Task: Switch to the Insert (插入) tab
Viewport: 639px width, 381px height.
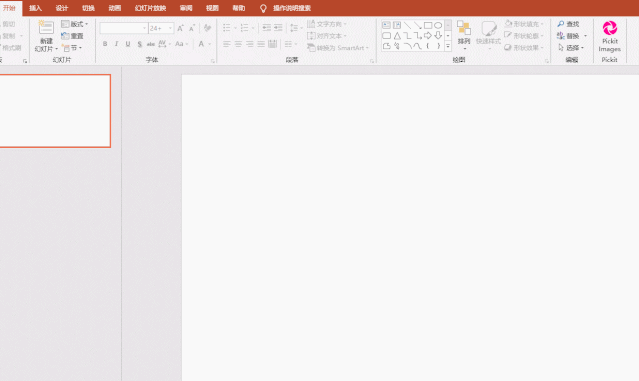Action: pyautogui.click(x=35, y=8)
